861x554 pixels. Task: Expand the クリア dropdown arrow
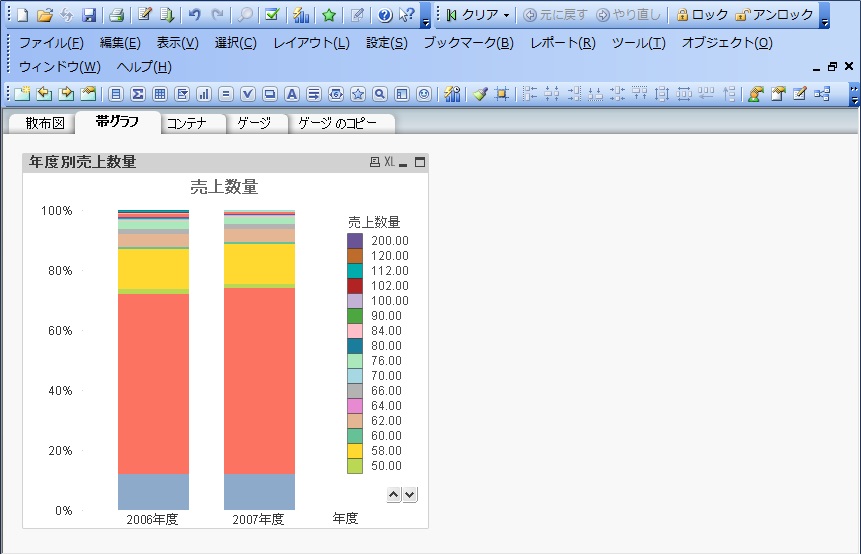click(x=506, y=15)
